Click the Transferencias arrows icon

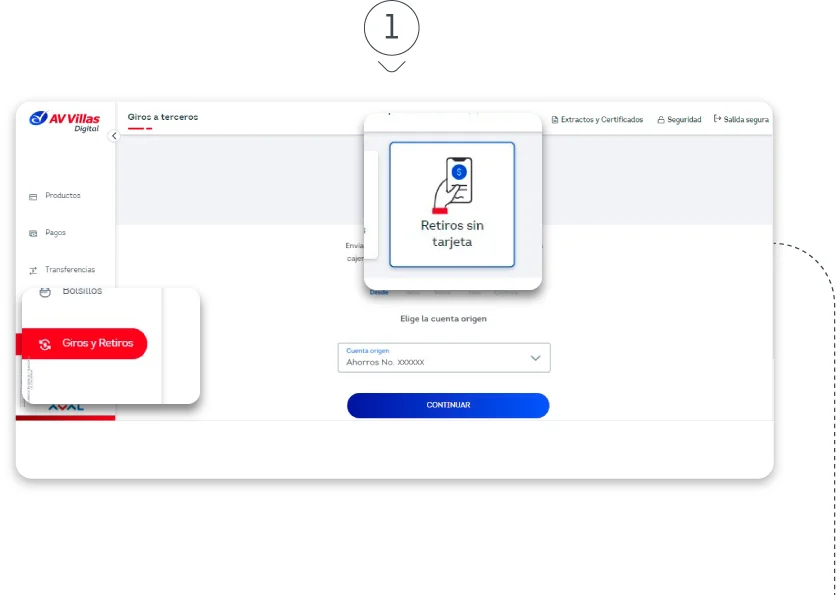point(33,270)
